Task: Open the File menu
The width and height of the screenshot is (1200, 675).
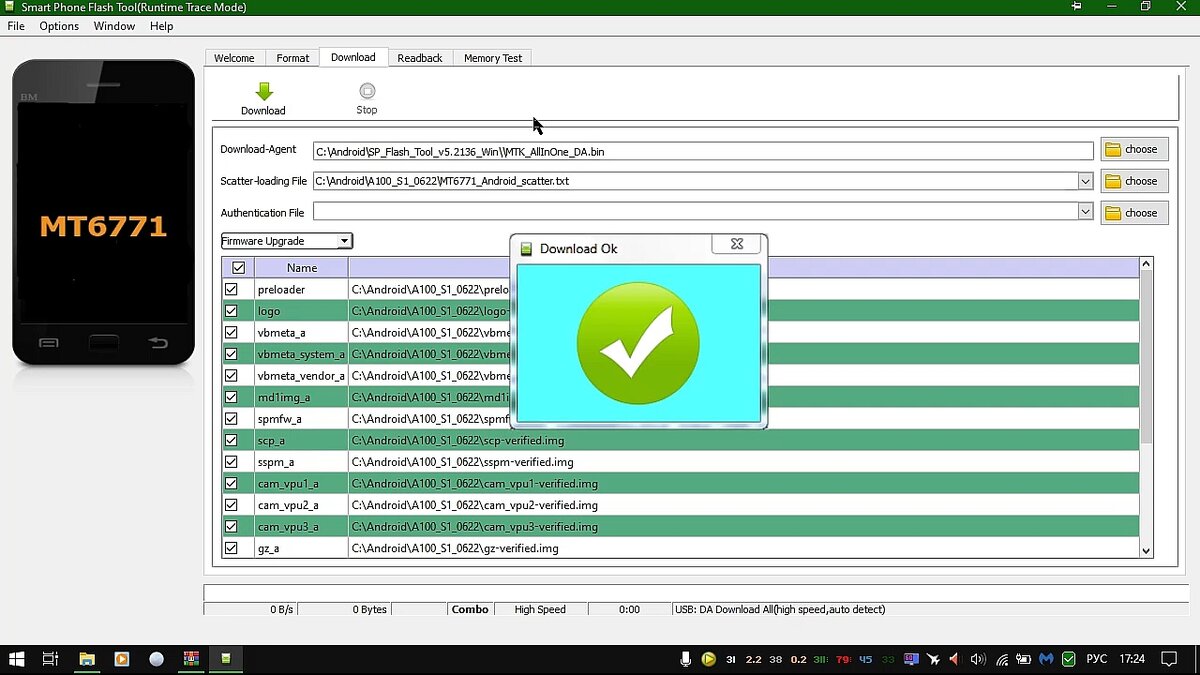Action: point(16,26)
